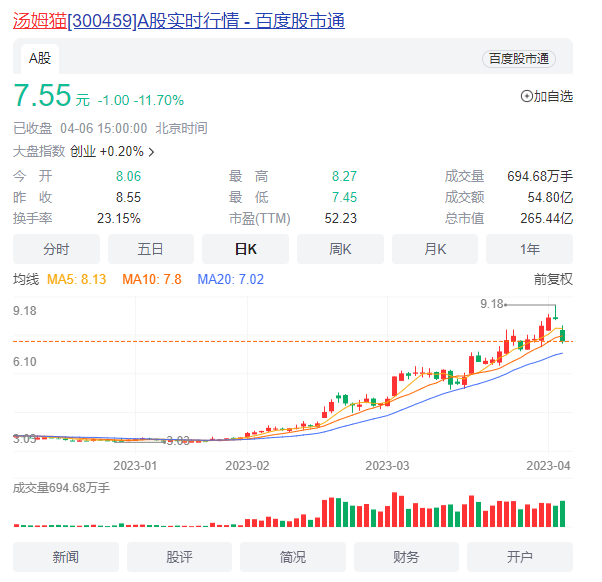This screenshot has width=602, height=582.
Task: Click the 2023-04 date axis label
Action: [x=548, y=466]
